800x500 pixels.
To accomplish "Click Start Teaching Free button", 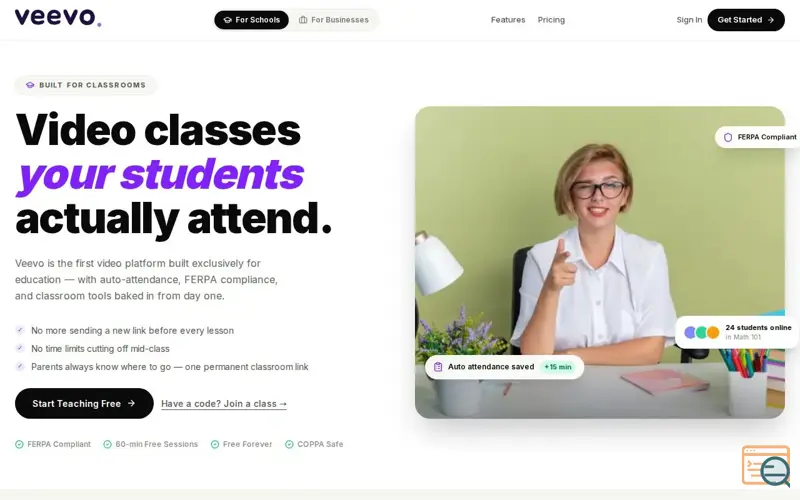I will pos(84,404).
